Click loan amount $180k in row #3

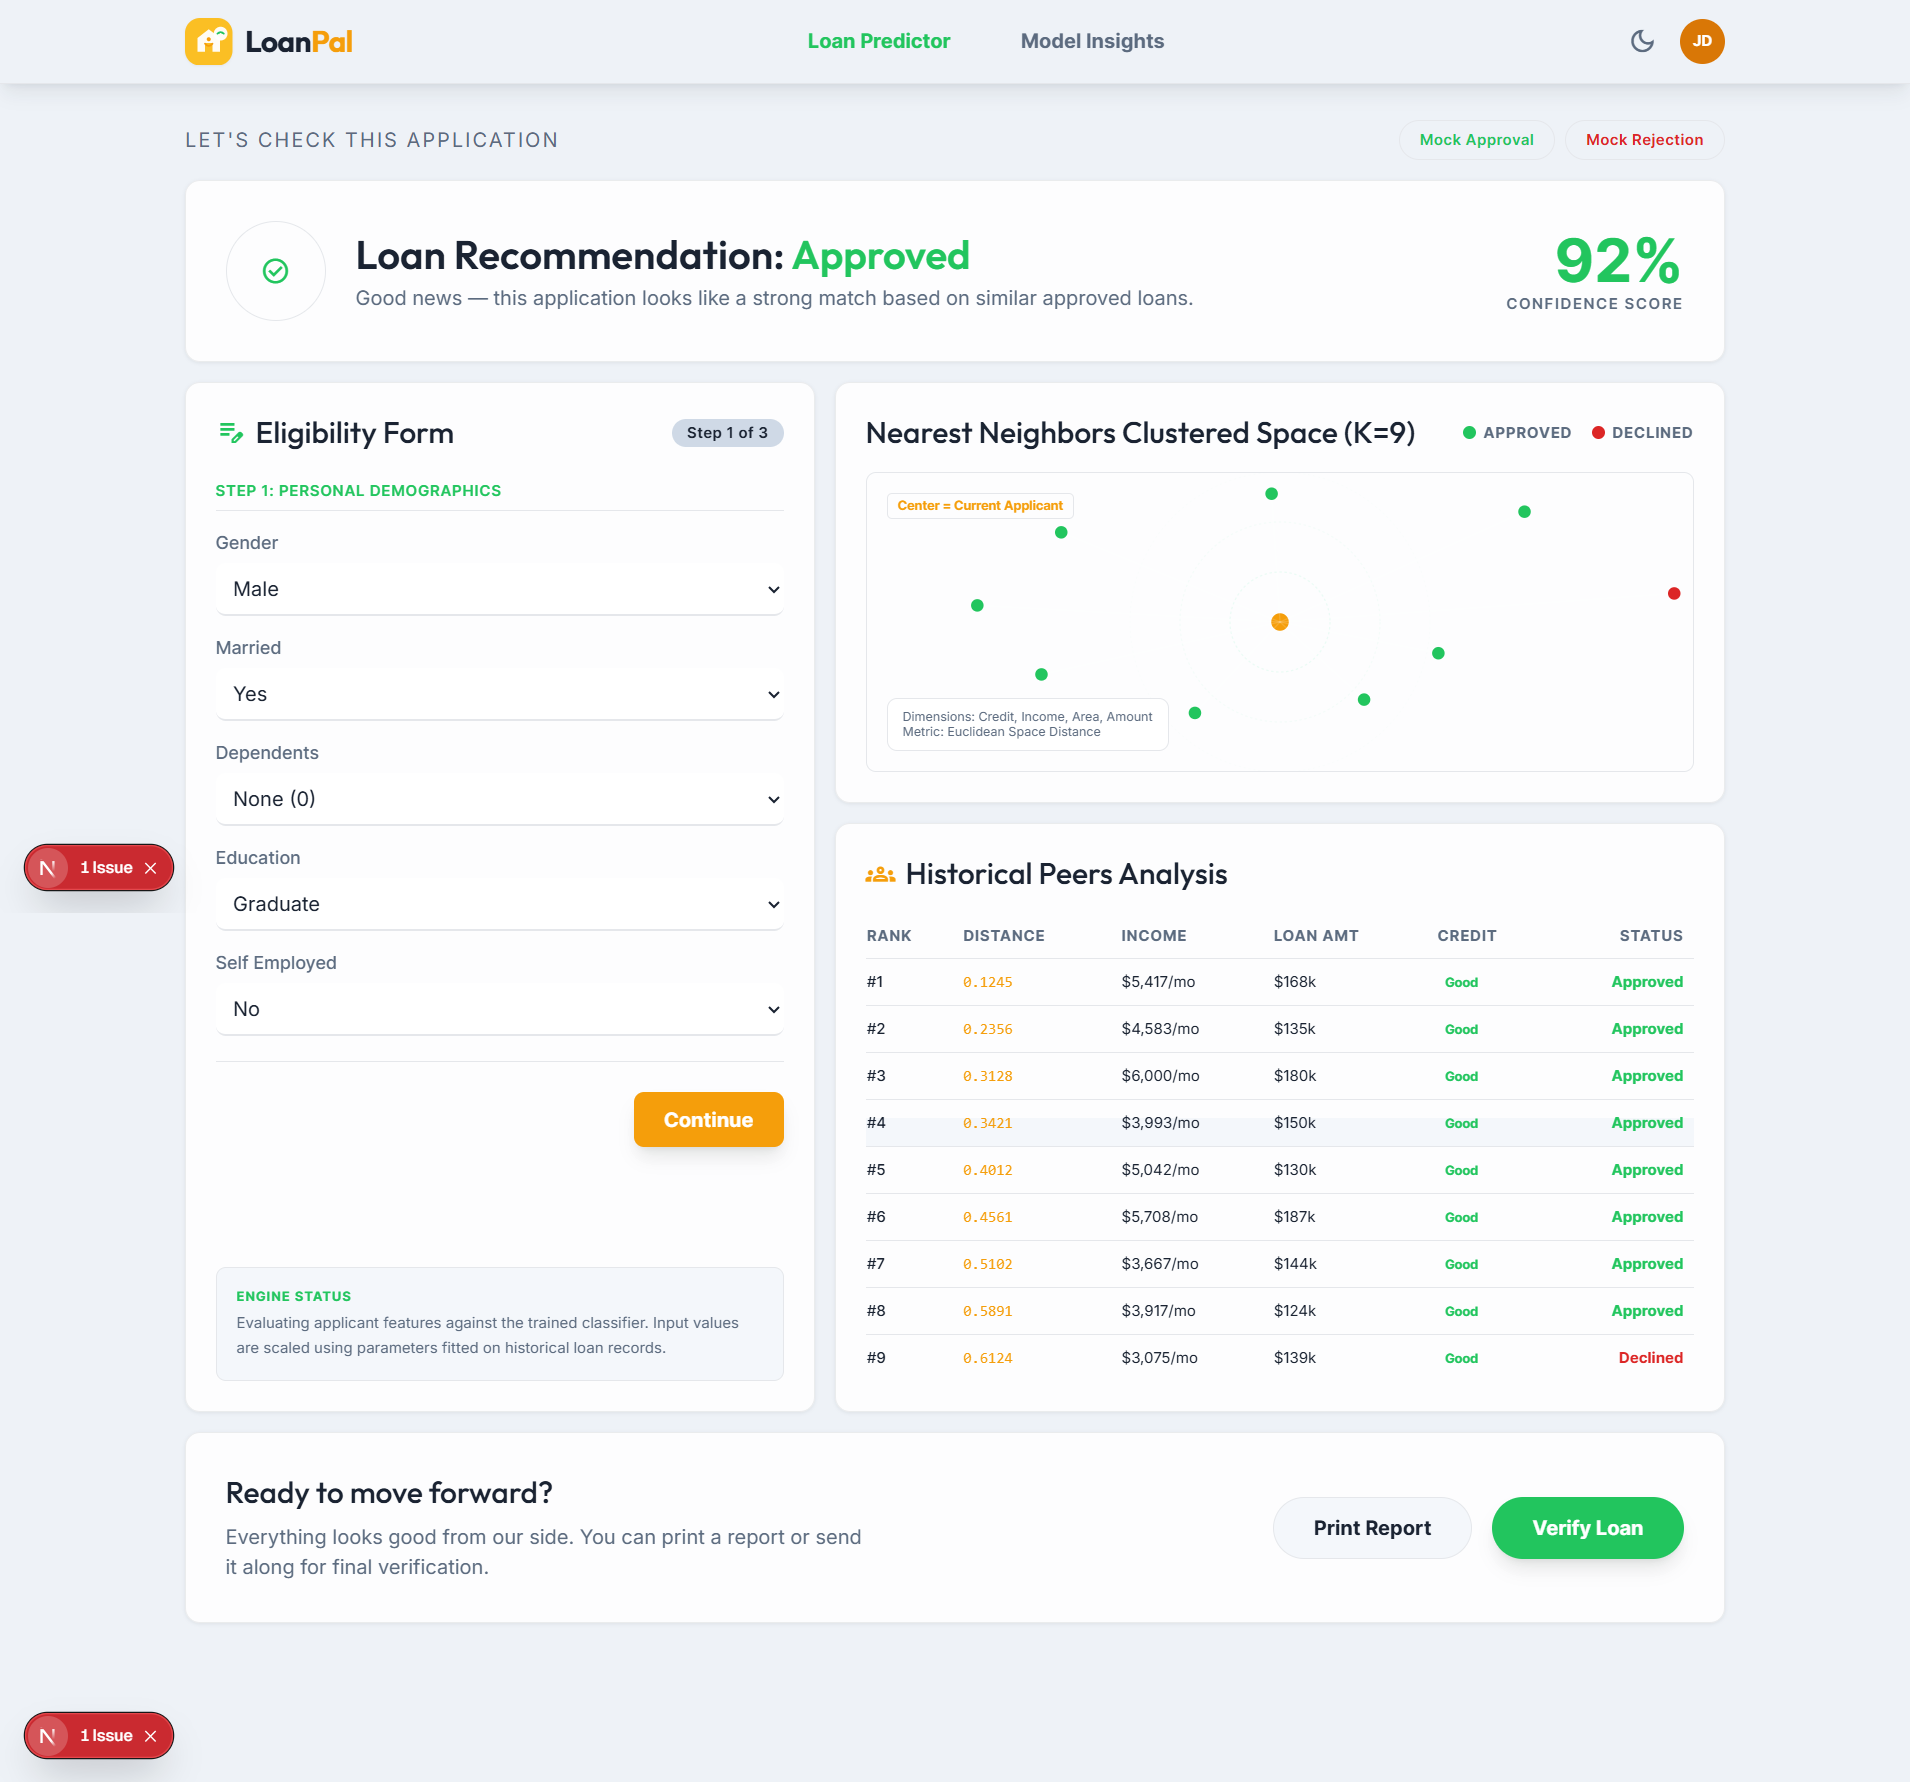(x=1295, y=1076)
